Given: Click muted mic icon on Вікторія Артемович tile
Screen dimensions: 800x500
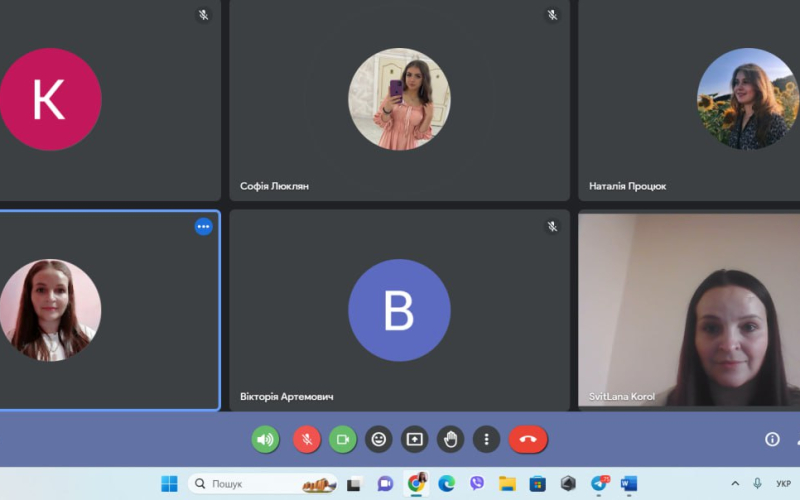Looking at the screenshot, I should click(553, 227).
